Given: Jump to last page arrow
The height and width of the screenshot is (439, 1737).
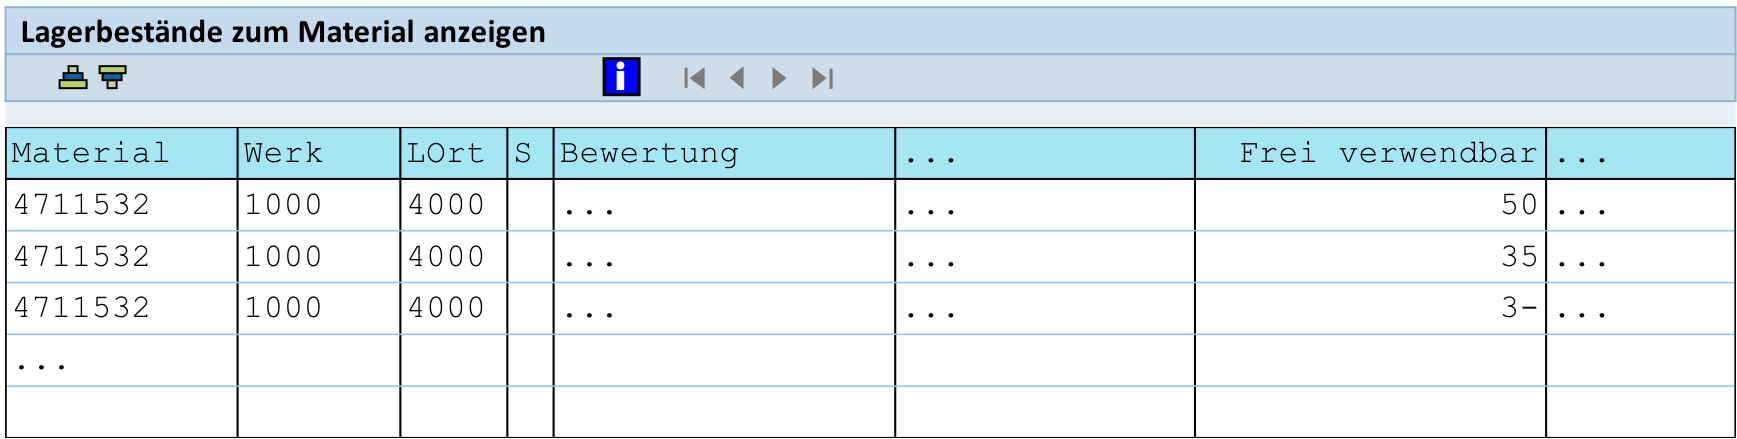Looking at the screenshot, I should click(822, 78).
